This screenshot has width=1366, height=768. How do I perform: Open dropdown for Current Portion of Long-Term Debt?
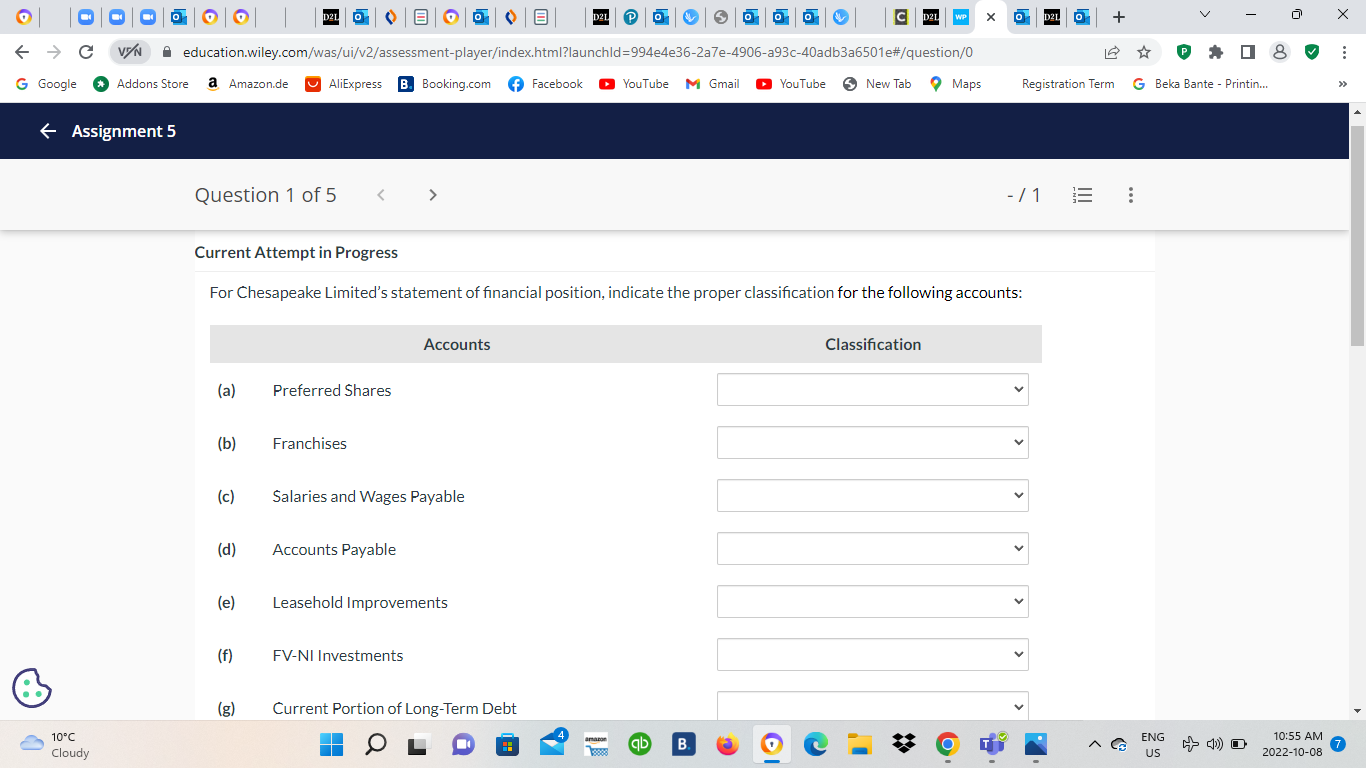[873, 706]
